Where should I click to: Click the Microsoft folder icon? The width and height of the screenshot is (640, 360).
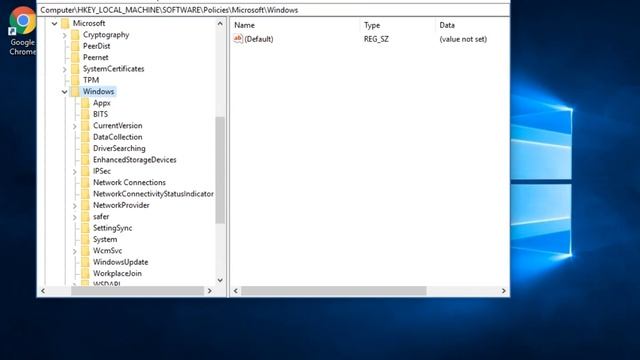(65, 23)
